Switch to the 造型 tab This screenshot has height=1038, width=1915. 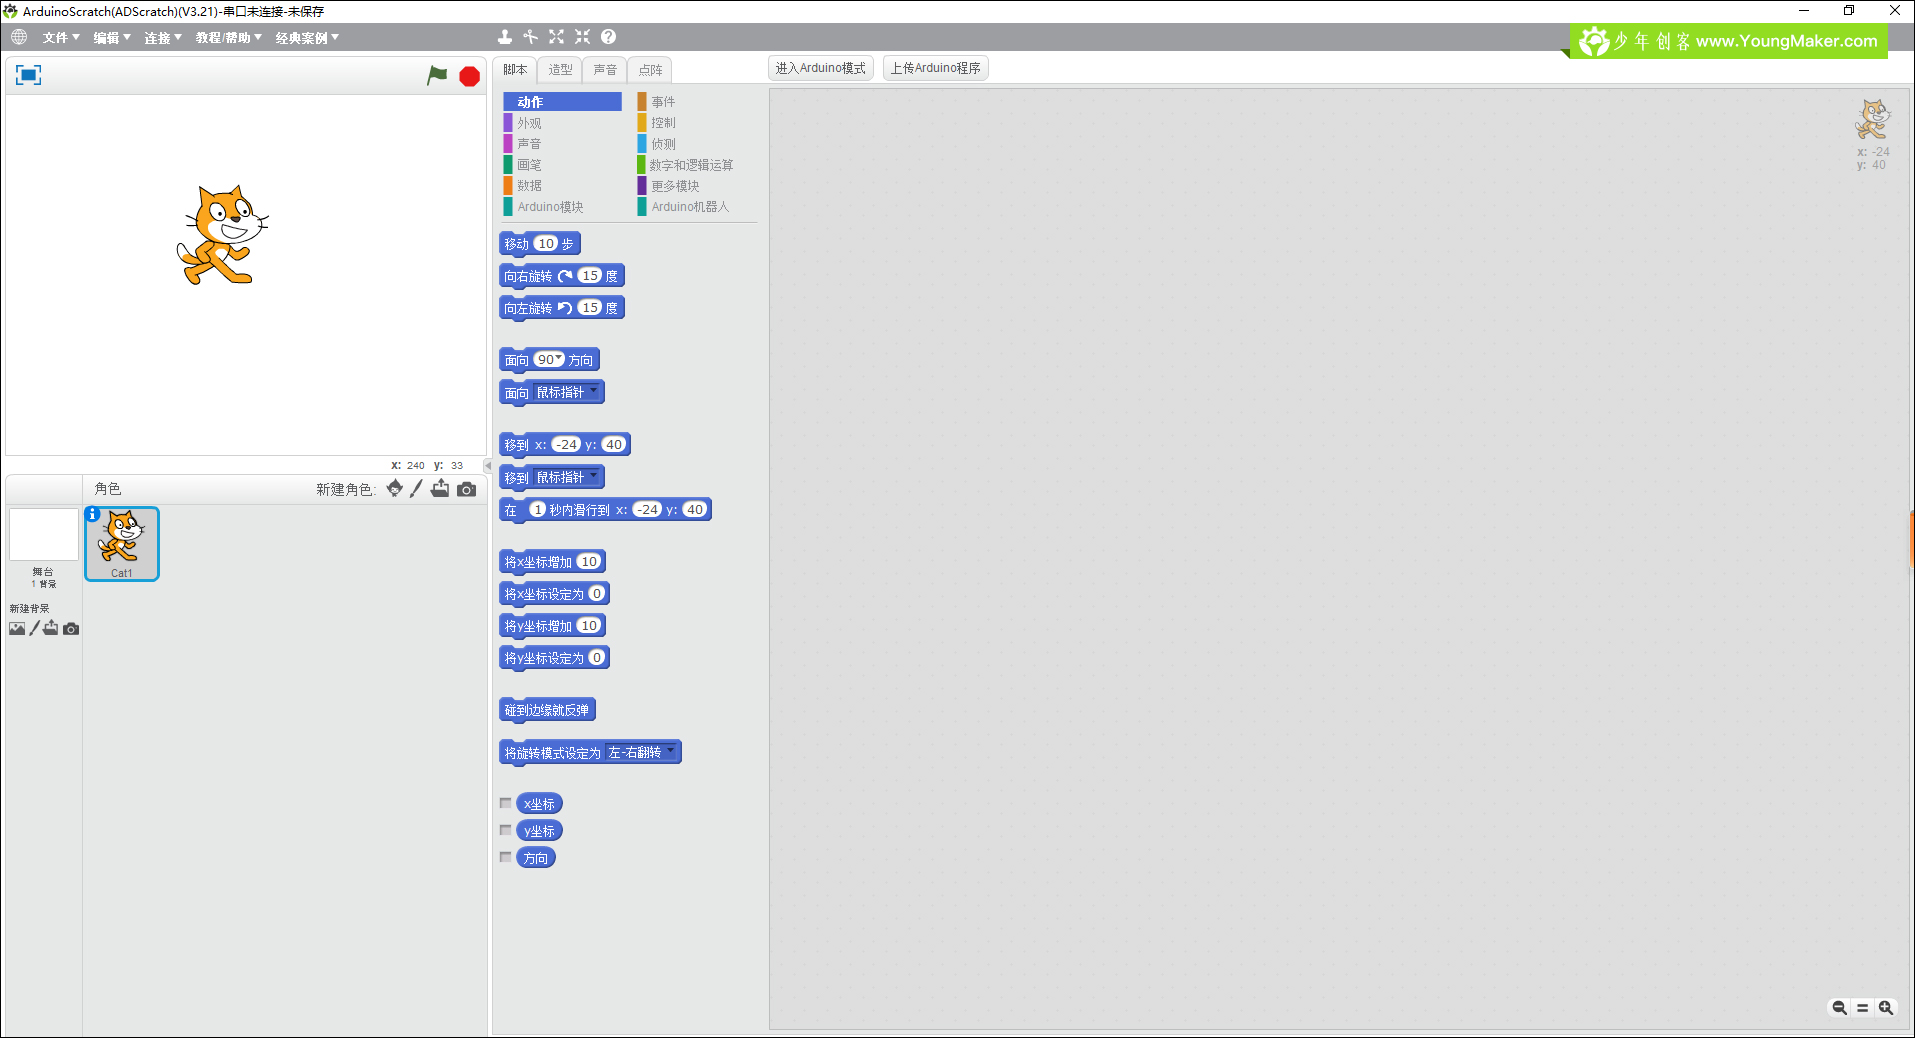(x=560, y=69)
